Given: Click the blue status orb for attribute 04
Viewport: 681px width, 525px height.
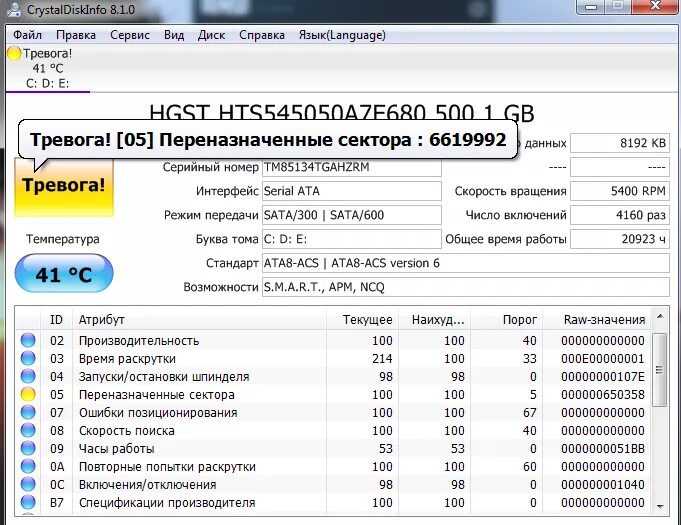Looking at the screenshot, I should click(28, 376).
